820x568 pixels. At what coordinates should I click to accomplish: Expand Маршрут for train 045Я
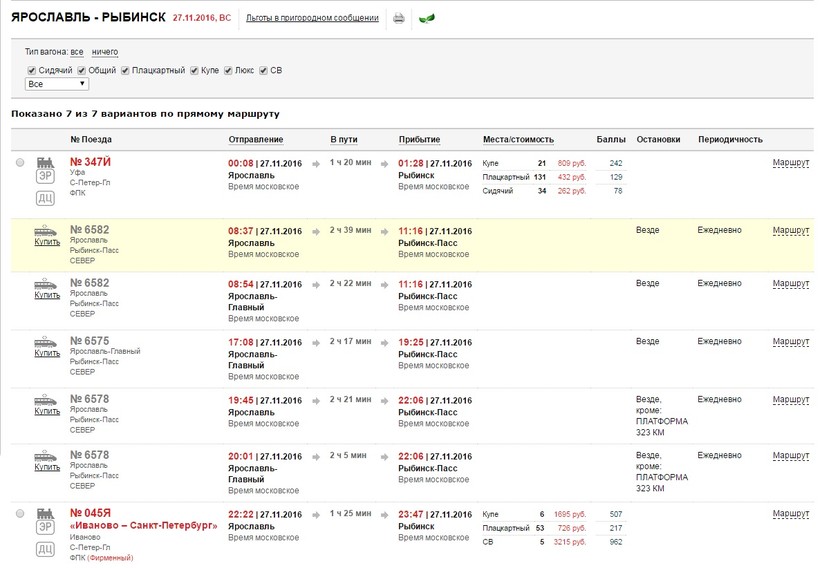(x=790, y=514)
